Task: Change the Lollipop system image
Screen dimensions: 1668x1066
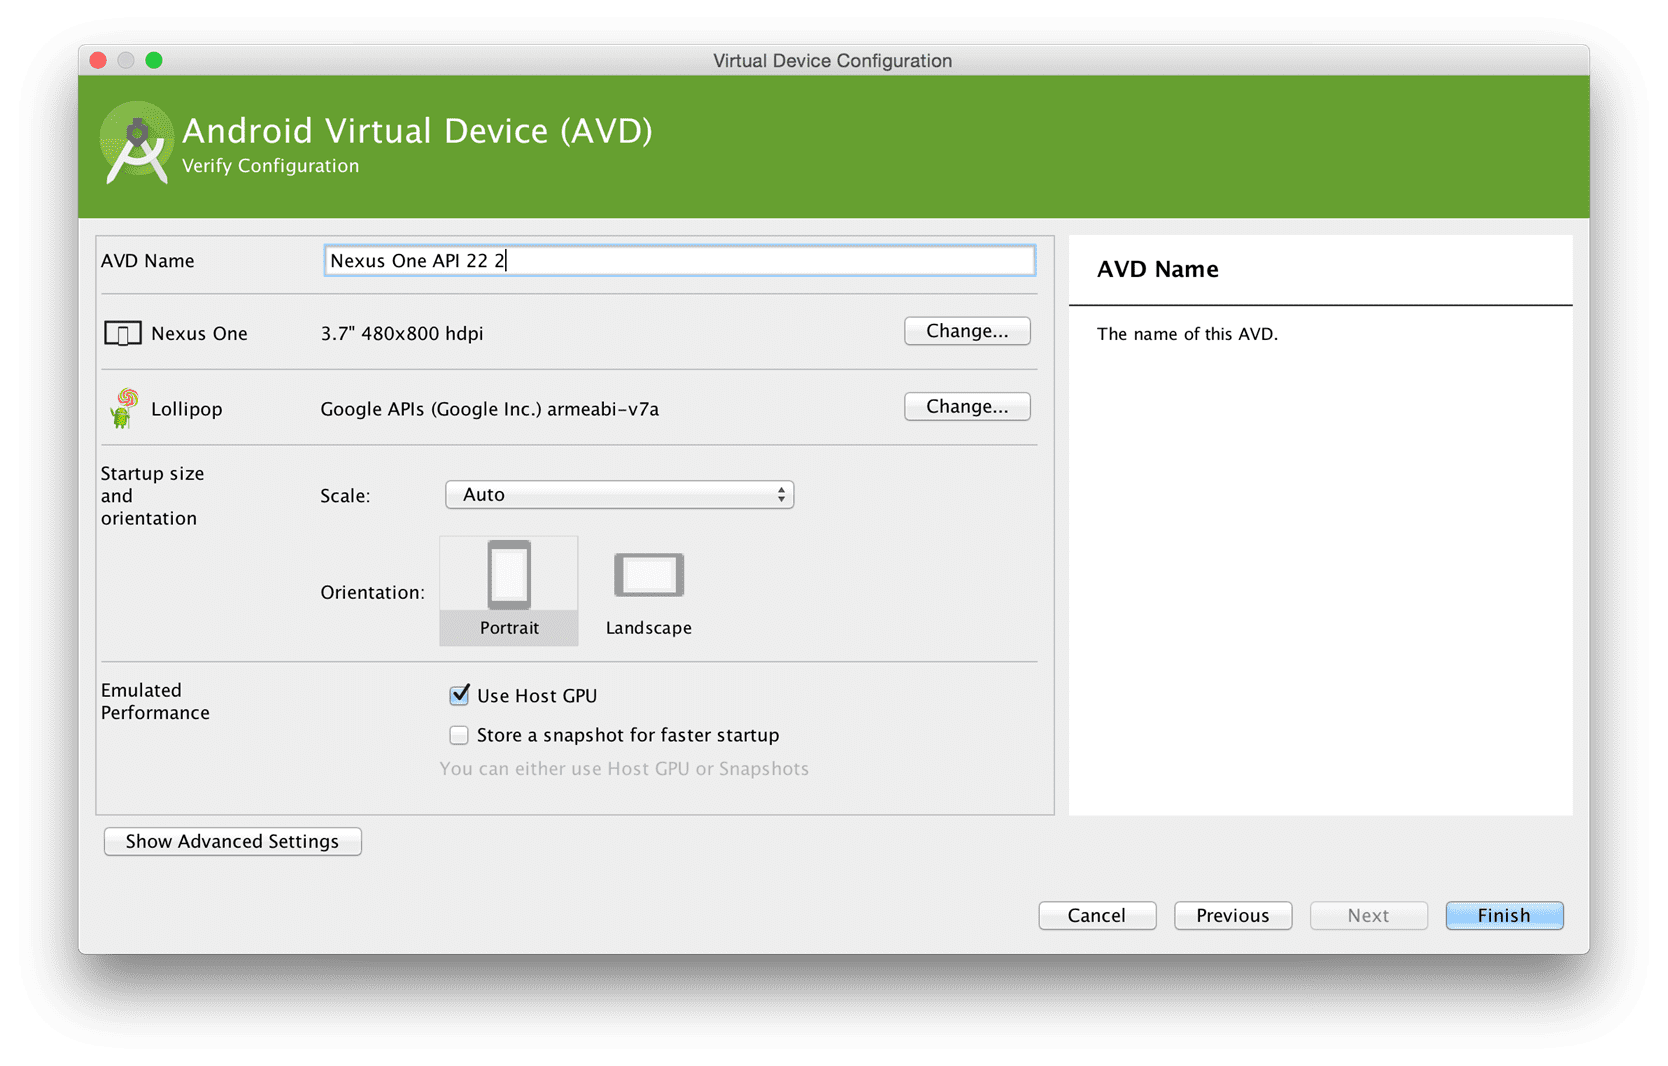Action: (967, 406)
